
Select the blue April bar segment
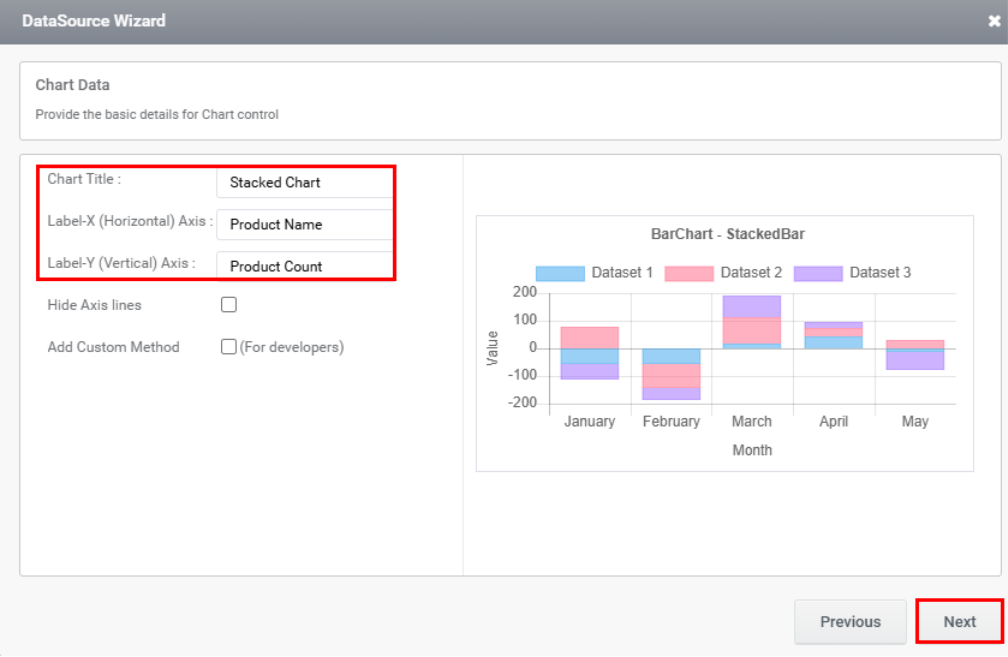pos(834,342)
